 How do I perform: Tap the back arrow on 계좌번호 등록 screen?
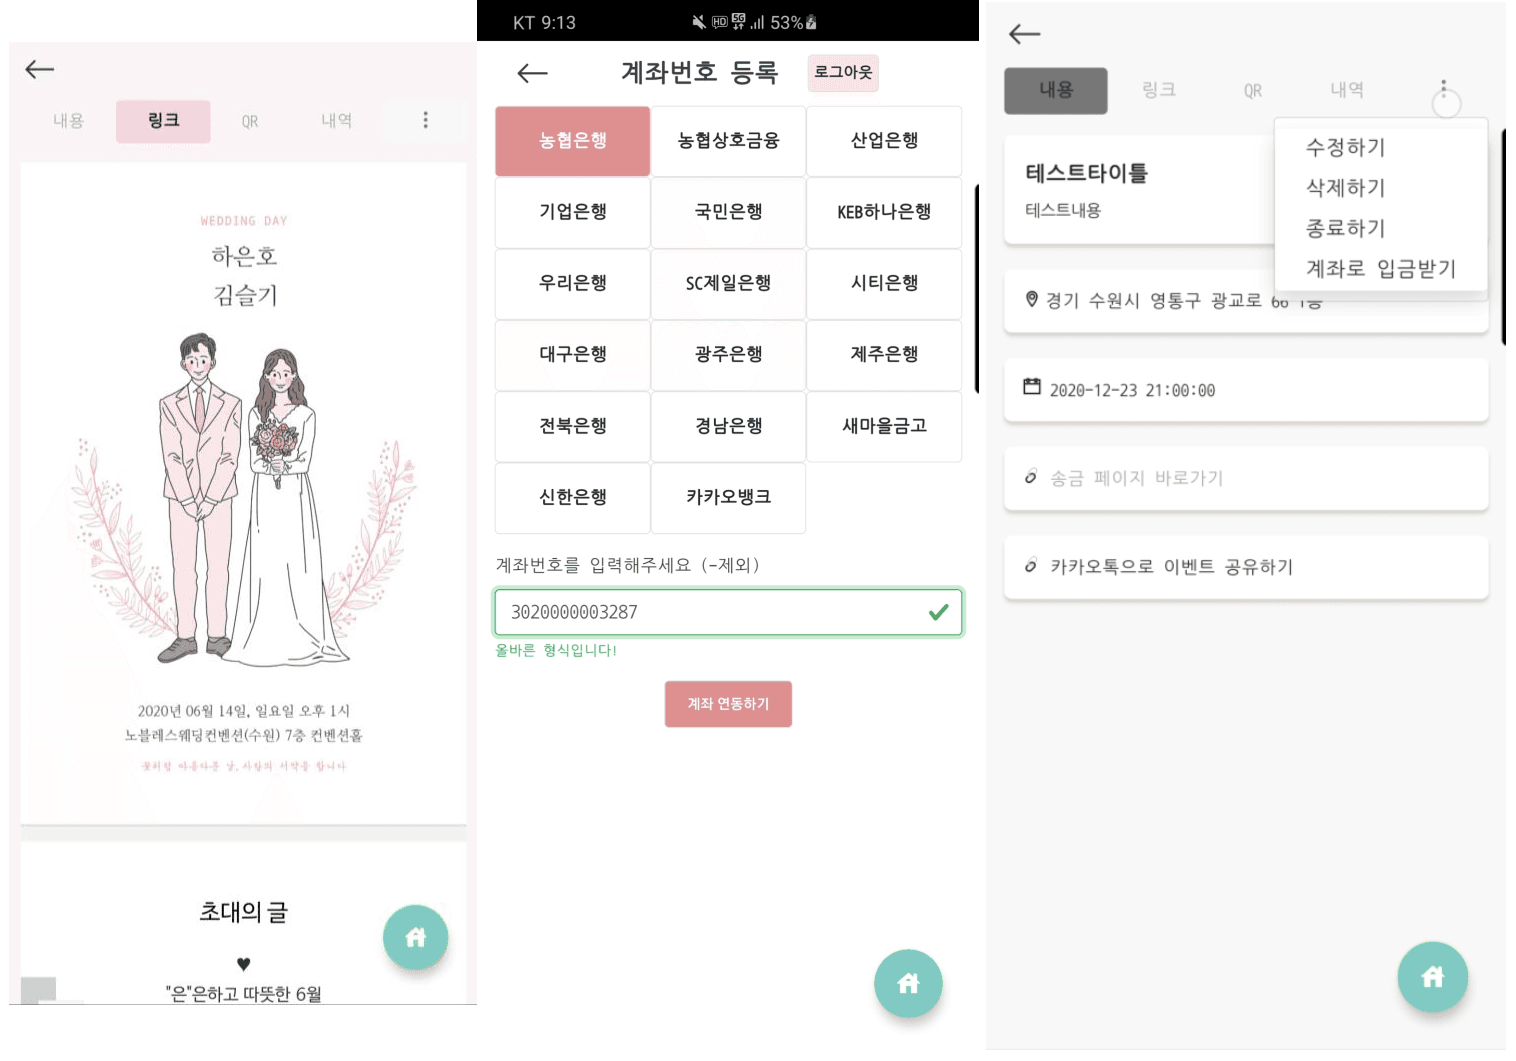click(x=532, y=73)
